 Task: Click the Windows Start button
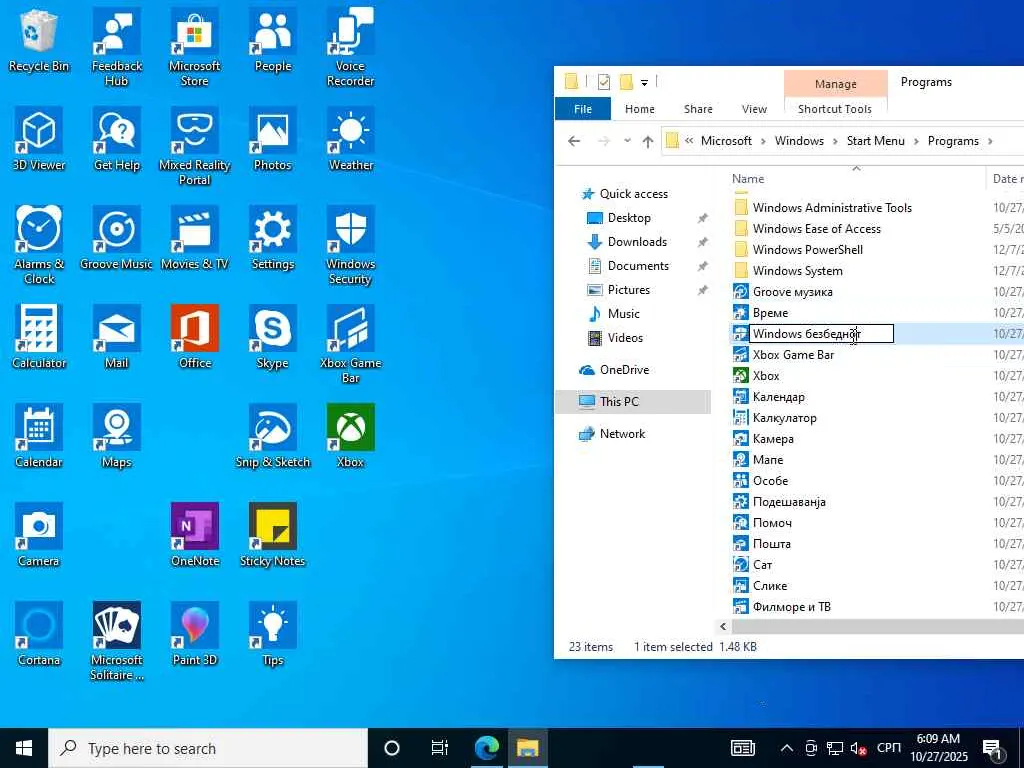tap(24, 748)
